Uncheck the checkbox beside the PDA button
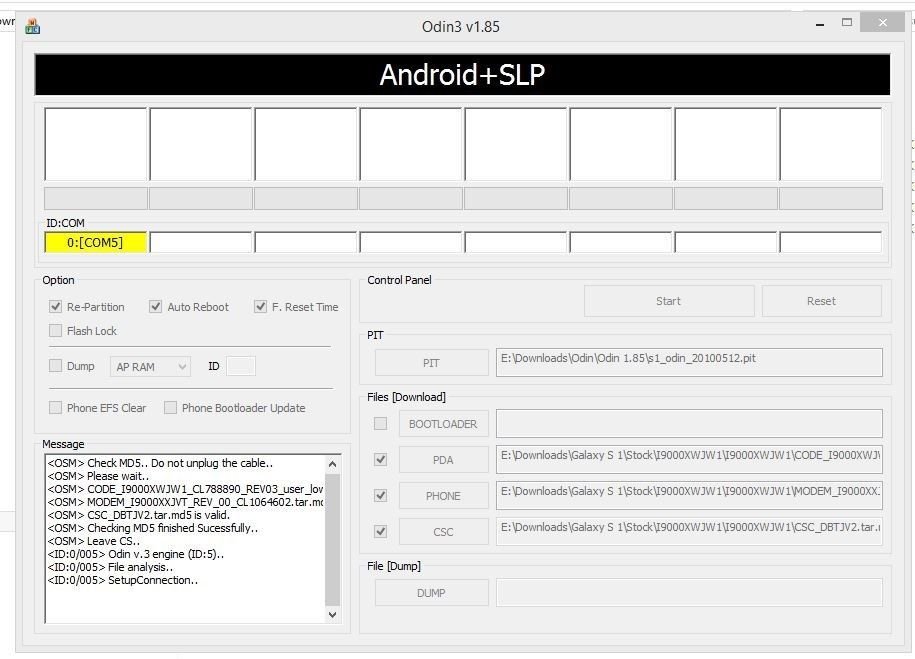 point(380,460)
